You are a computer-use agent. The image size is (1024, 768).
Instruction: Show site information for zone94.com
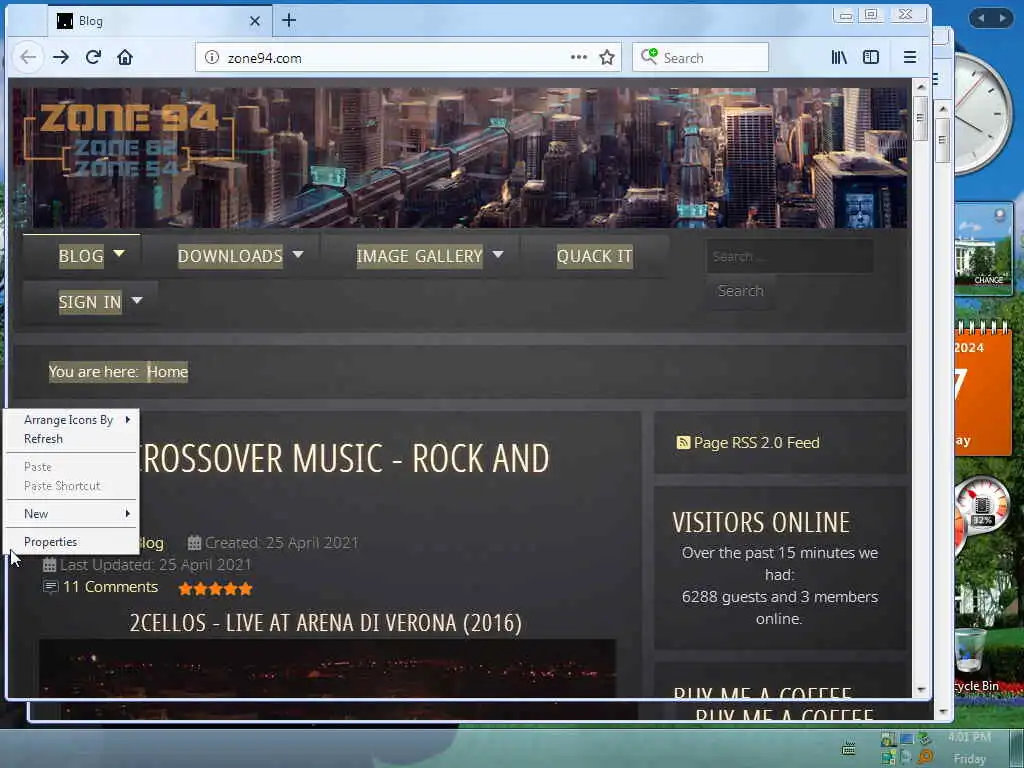tap(212, 57)
